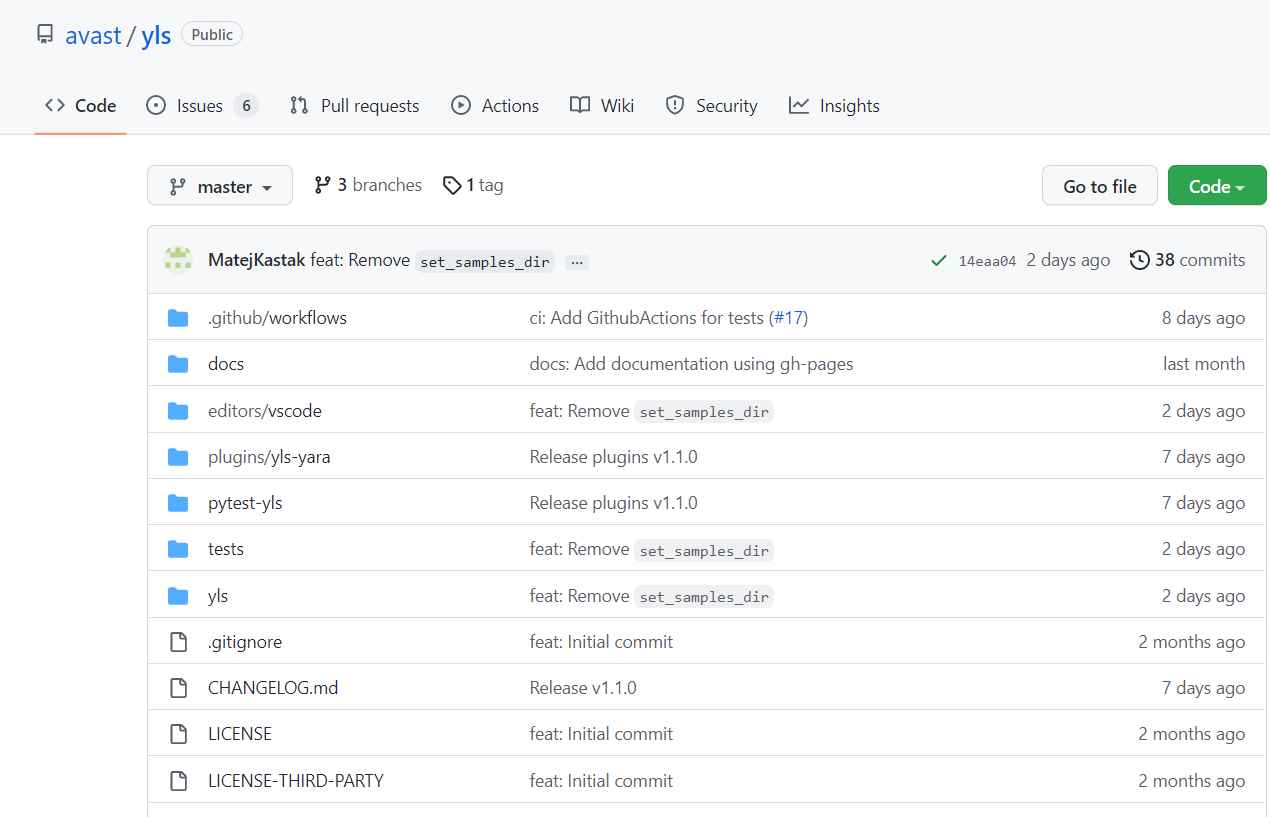Click the tag icon before 1 tag
Image resolution: width=1270 pixels, height=817 pixels.
point(452,185)
